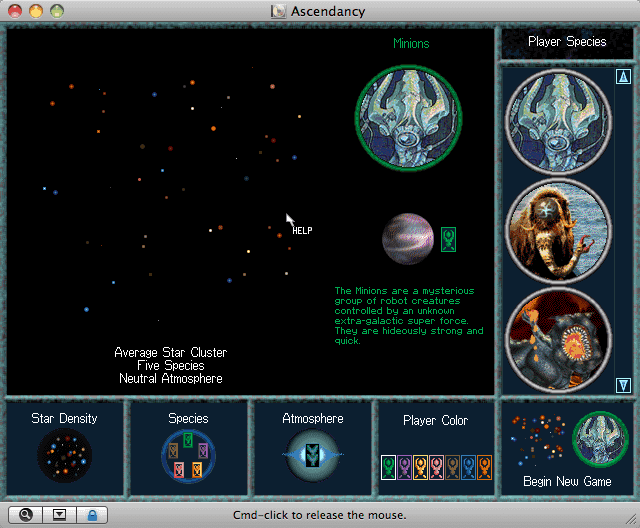640x528 pixels.
Task: Select the green player color
Action: [x=388, y=467]
